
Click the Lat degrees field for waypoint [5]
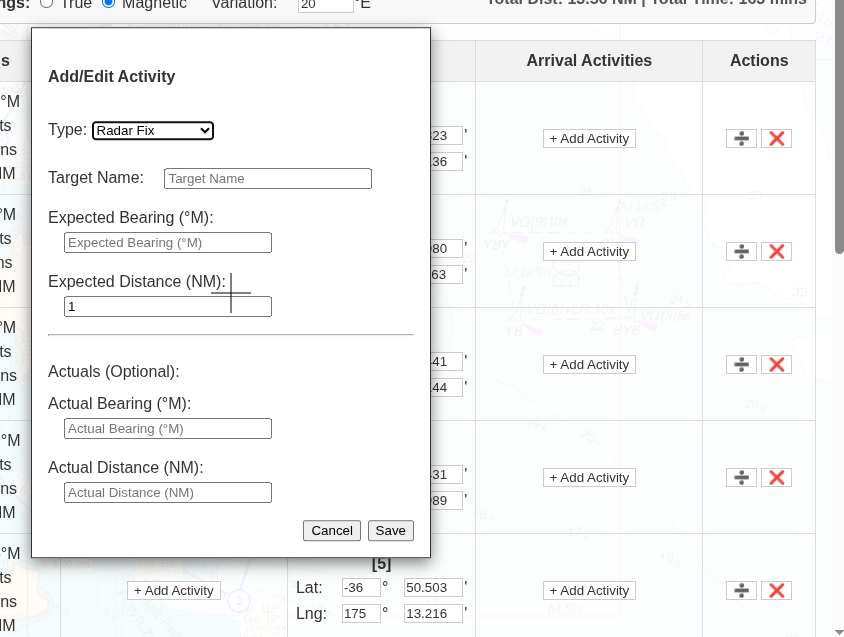361,587
